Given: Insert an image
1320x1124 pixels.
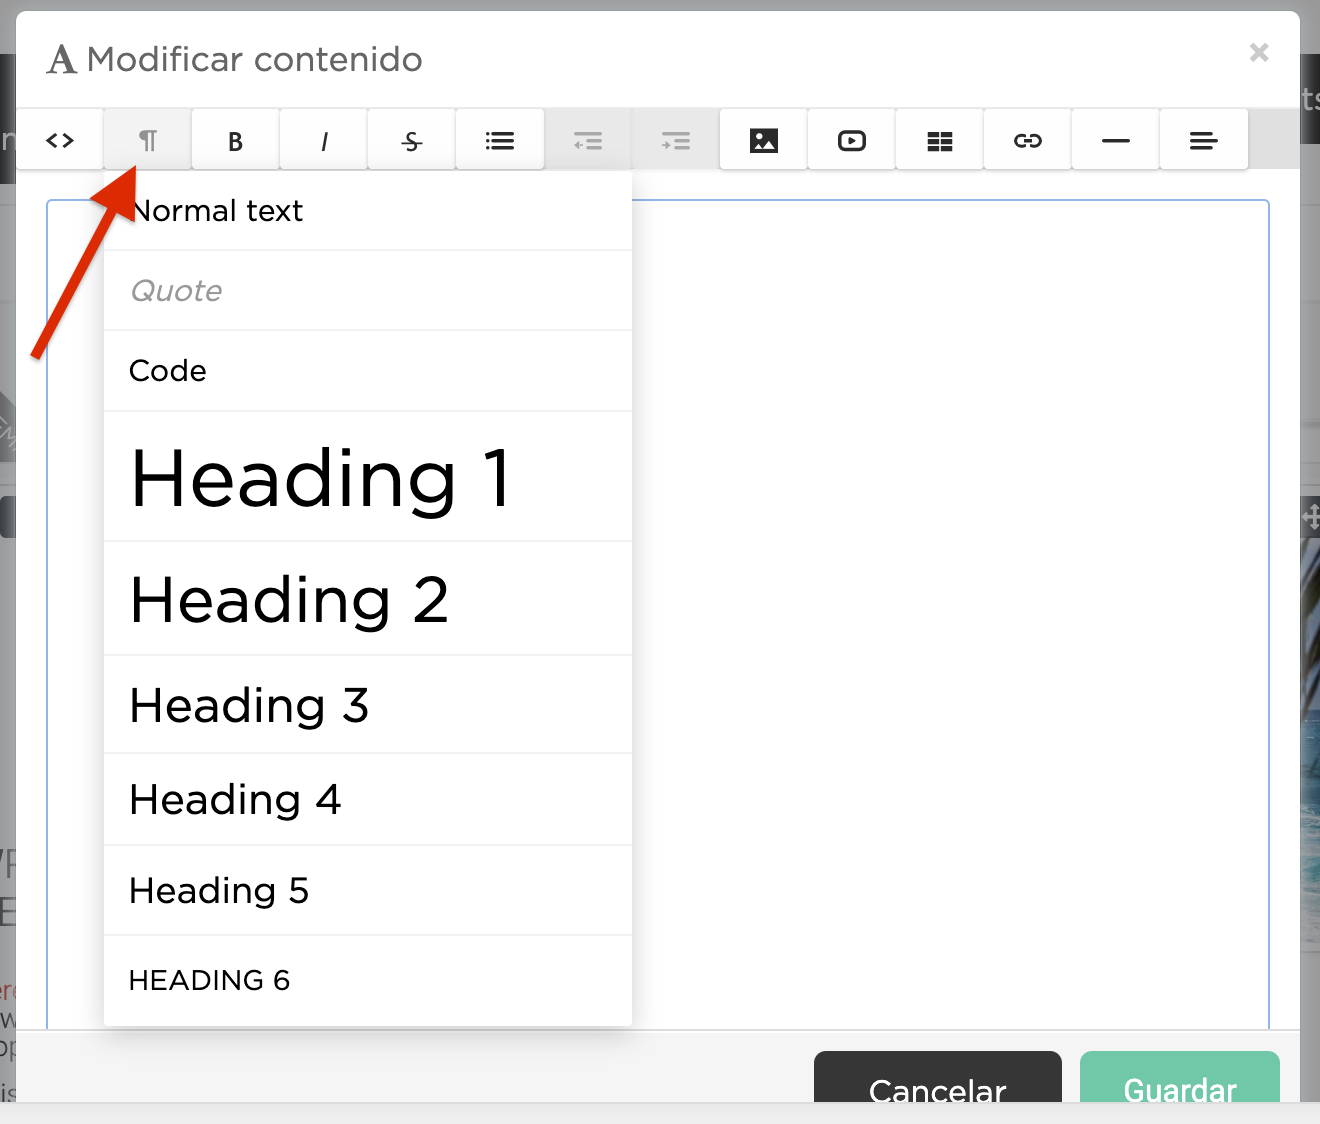Looking at the screenshot, I should pyautogui.click(x=763, y=140).
